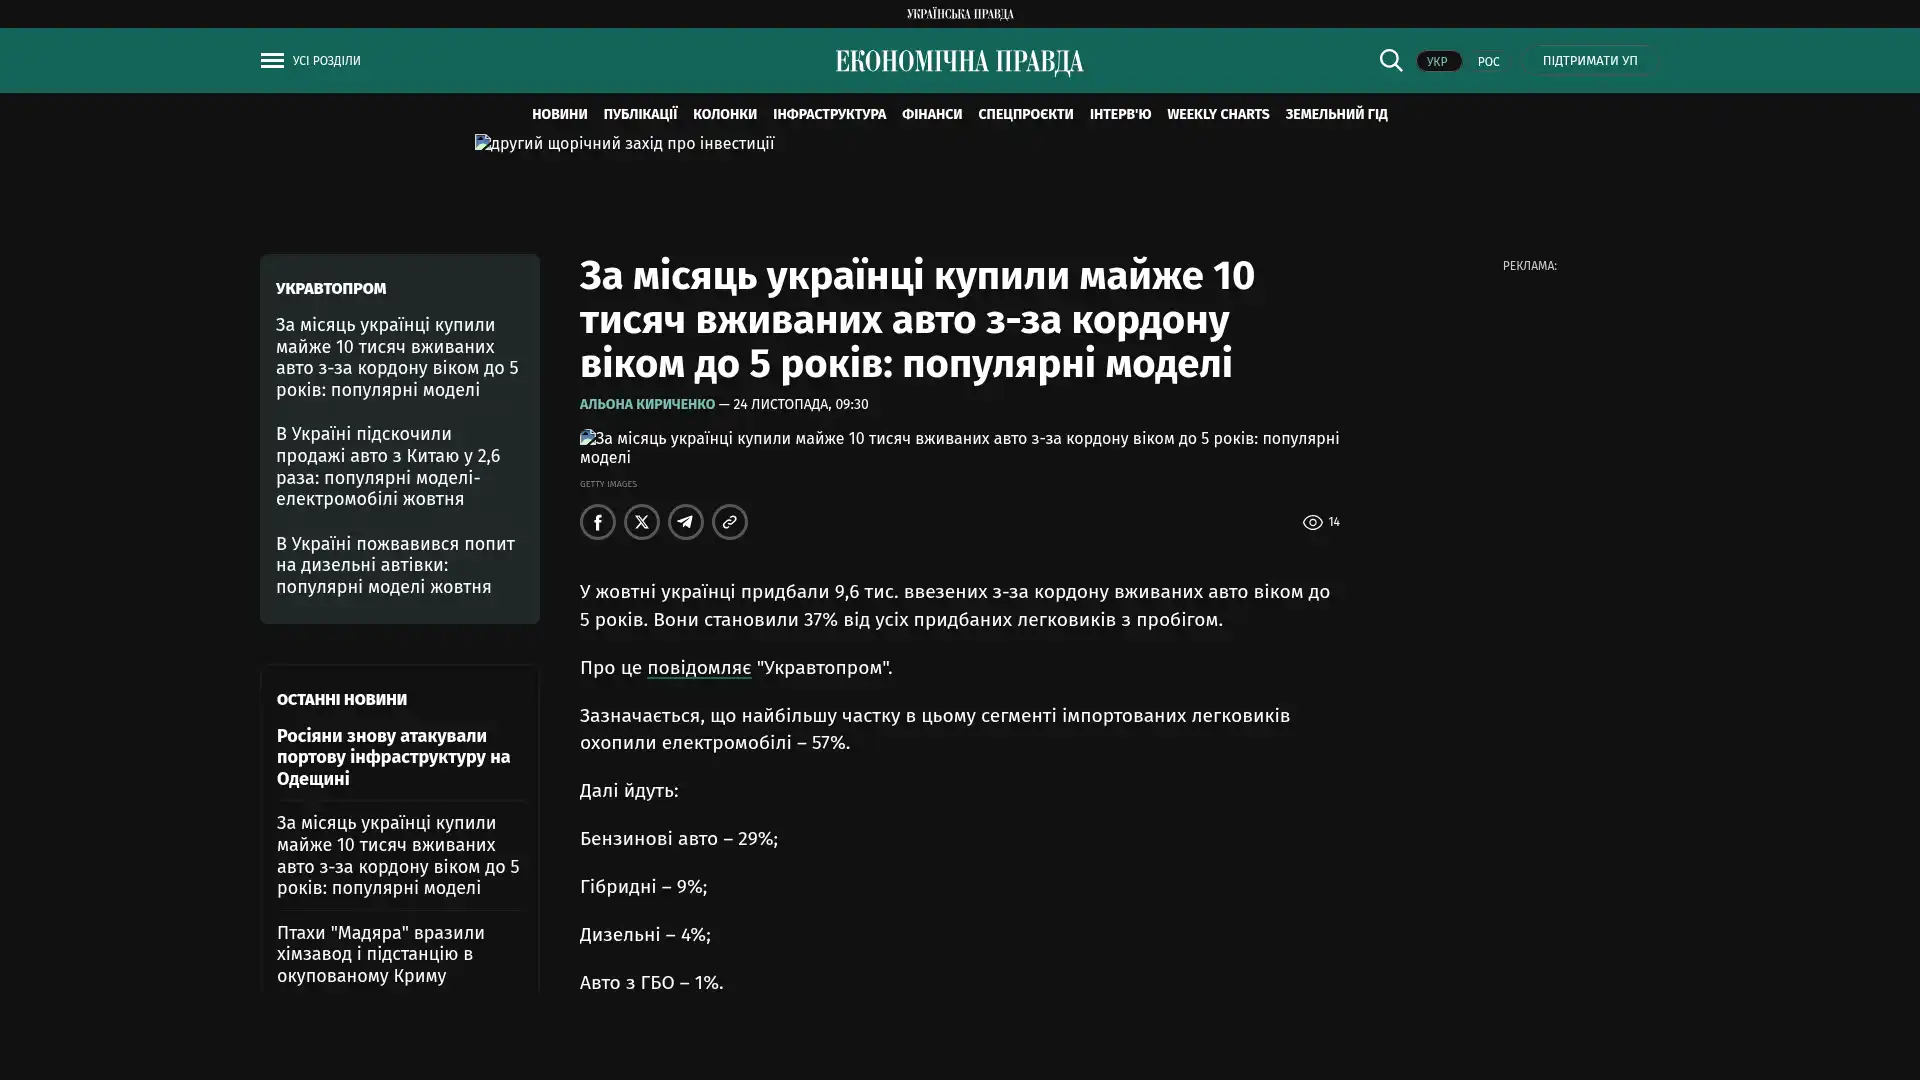The width and height of the screenshot is (1920, 1080).
Task: Open author Альона Кириченко page
Action: [647, 404]
